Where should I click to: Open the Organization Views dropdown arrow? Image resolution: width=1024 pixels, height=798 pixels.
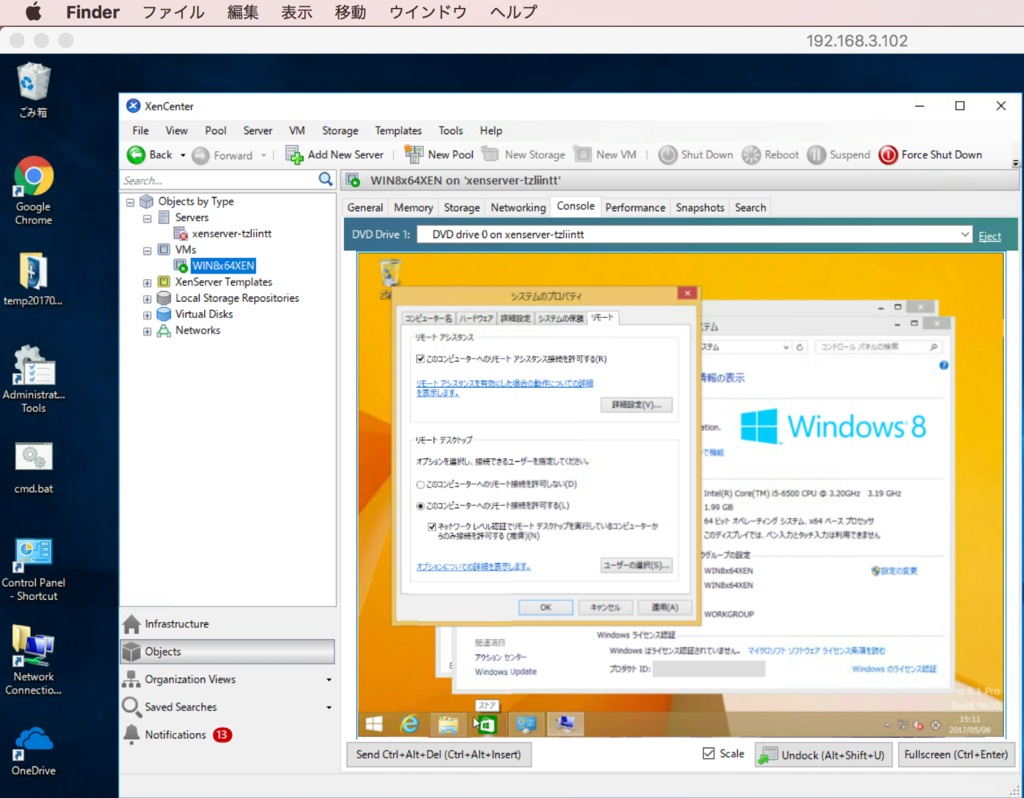click(328, 680)
